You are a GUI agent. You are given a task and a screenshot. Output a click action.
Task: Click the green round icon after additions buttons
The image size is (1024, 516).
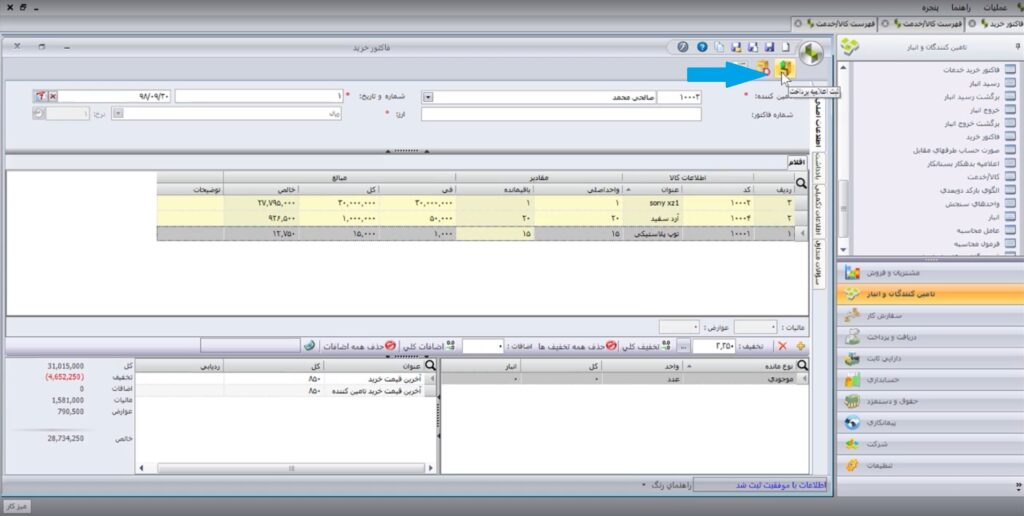tap(310, 345)
